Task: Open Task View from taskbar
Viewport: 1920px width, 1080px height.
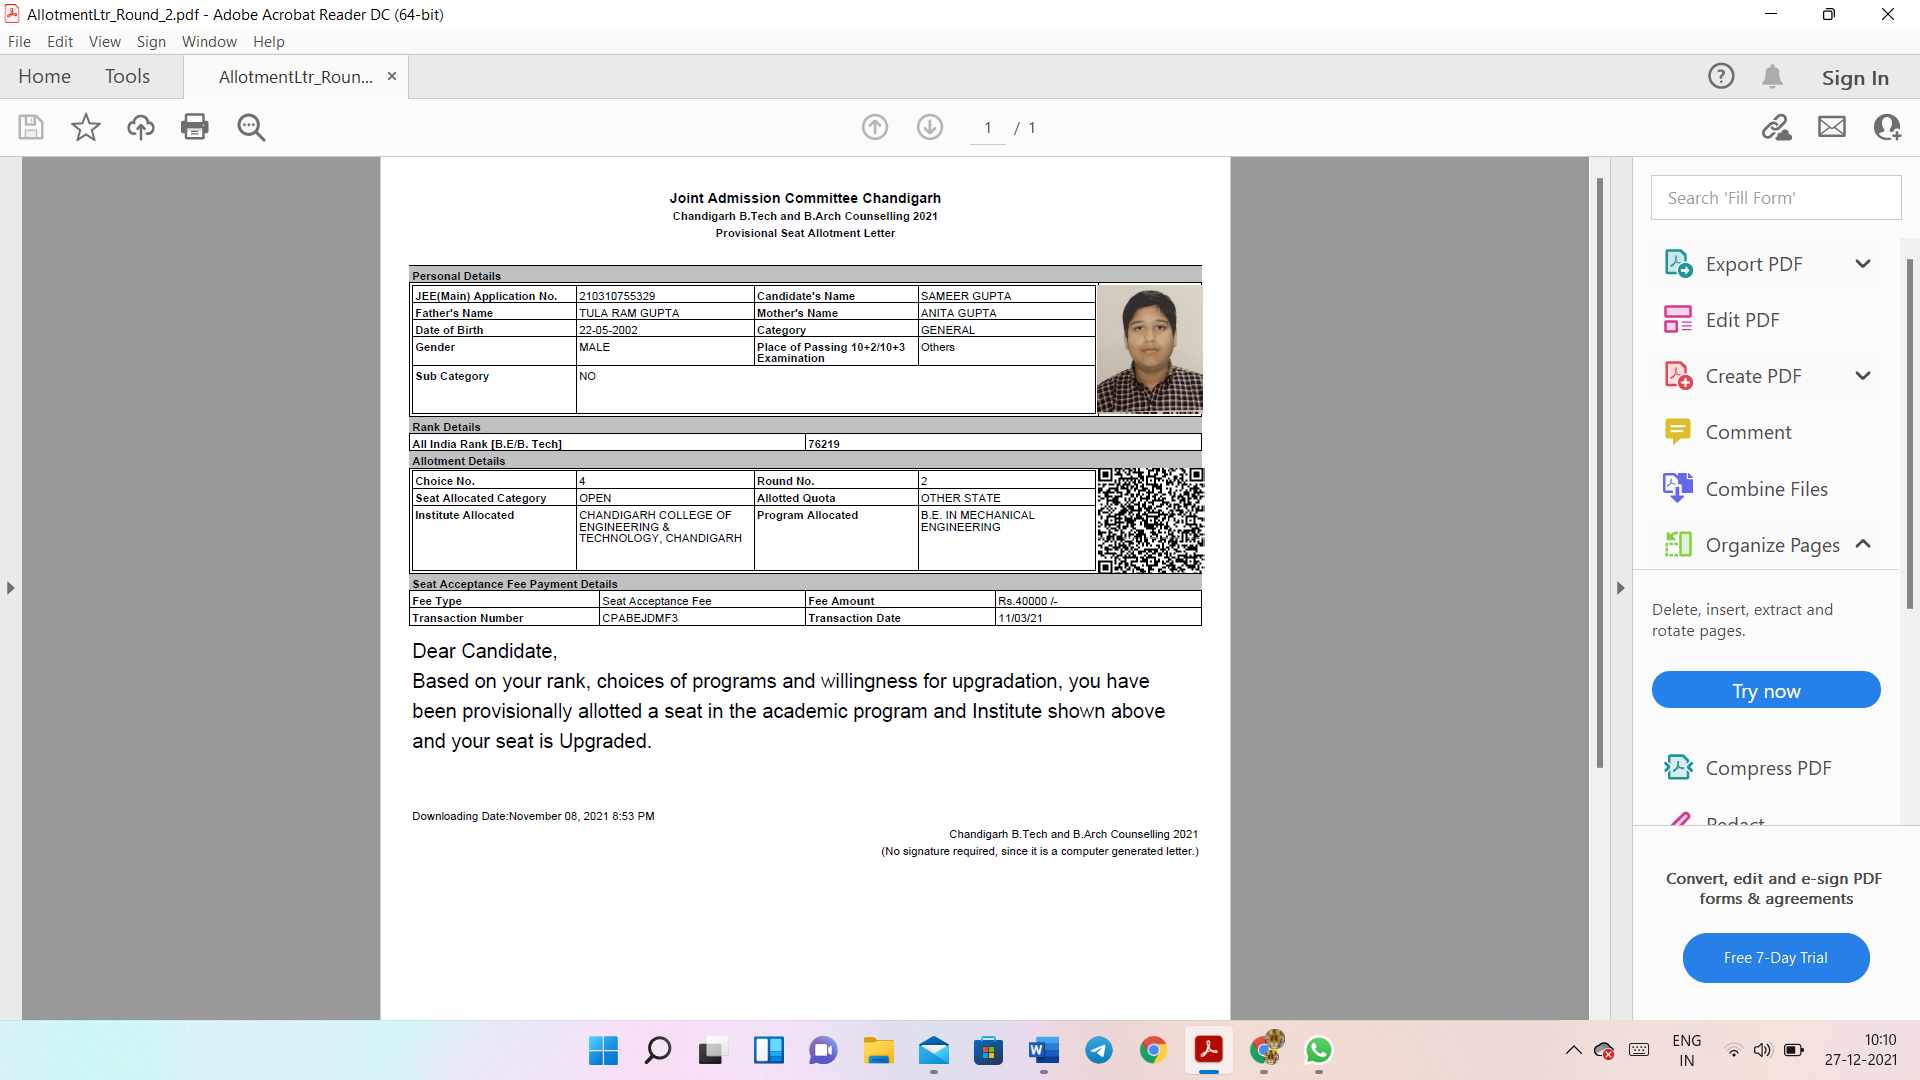Action: tap(711, 1050)
